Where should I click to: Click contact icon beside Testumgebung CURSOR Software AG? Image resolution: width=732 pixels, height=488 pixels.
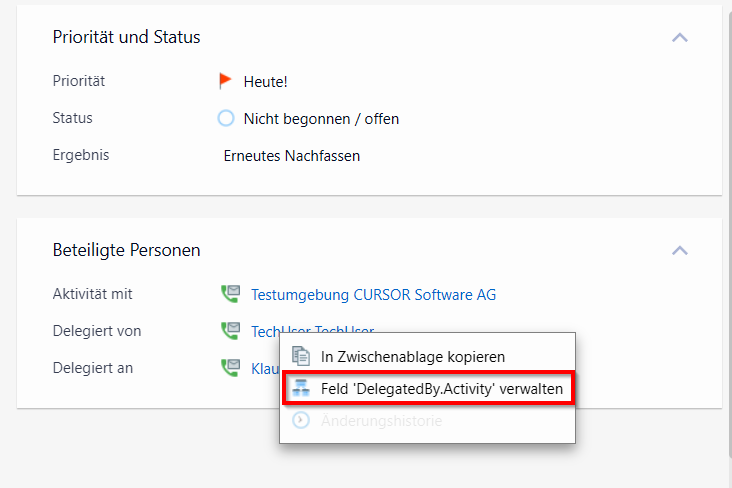(231, 294)
